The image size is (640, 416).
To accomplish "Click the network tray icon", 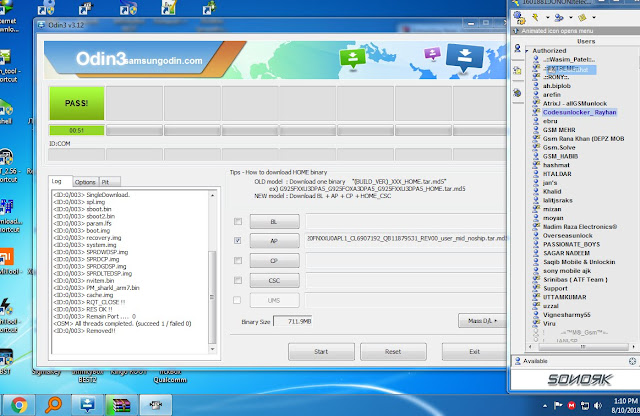I will point(585,405).
